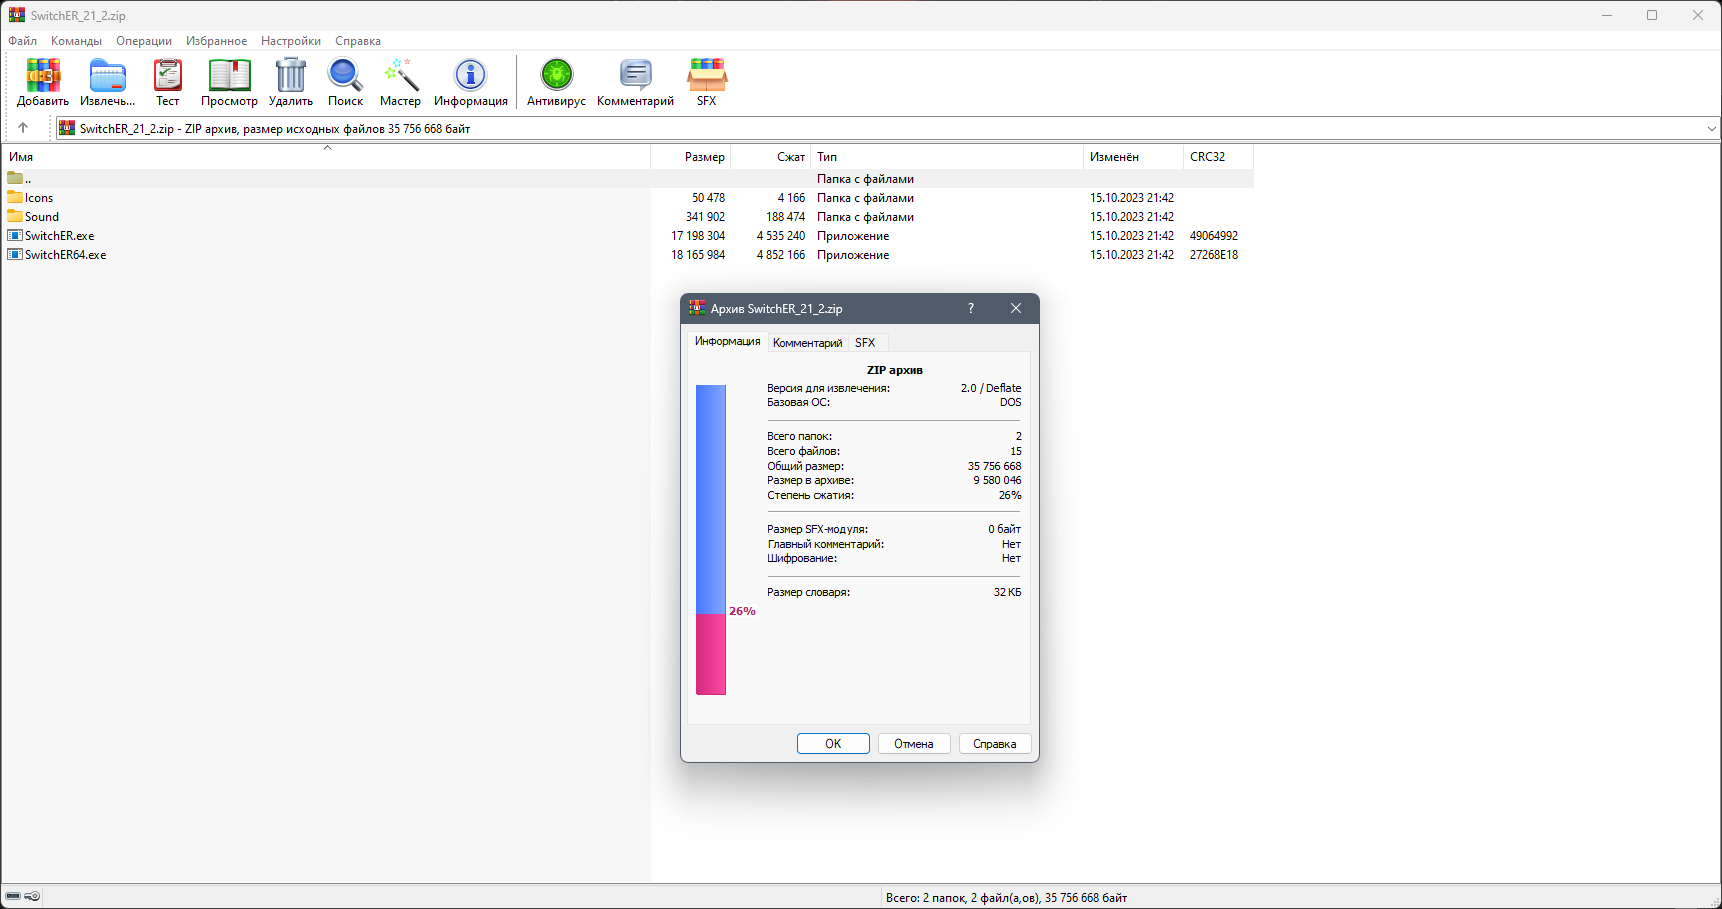Click the status bar total text
The width and height of the screenshot is (1722, 909).
coord(1006,898)
